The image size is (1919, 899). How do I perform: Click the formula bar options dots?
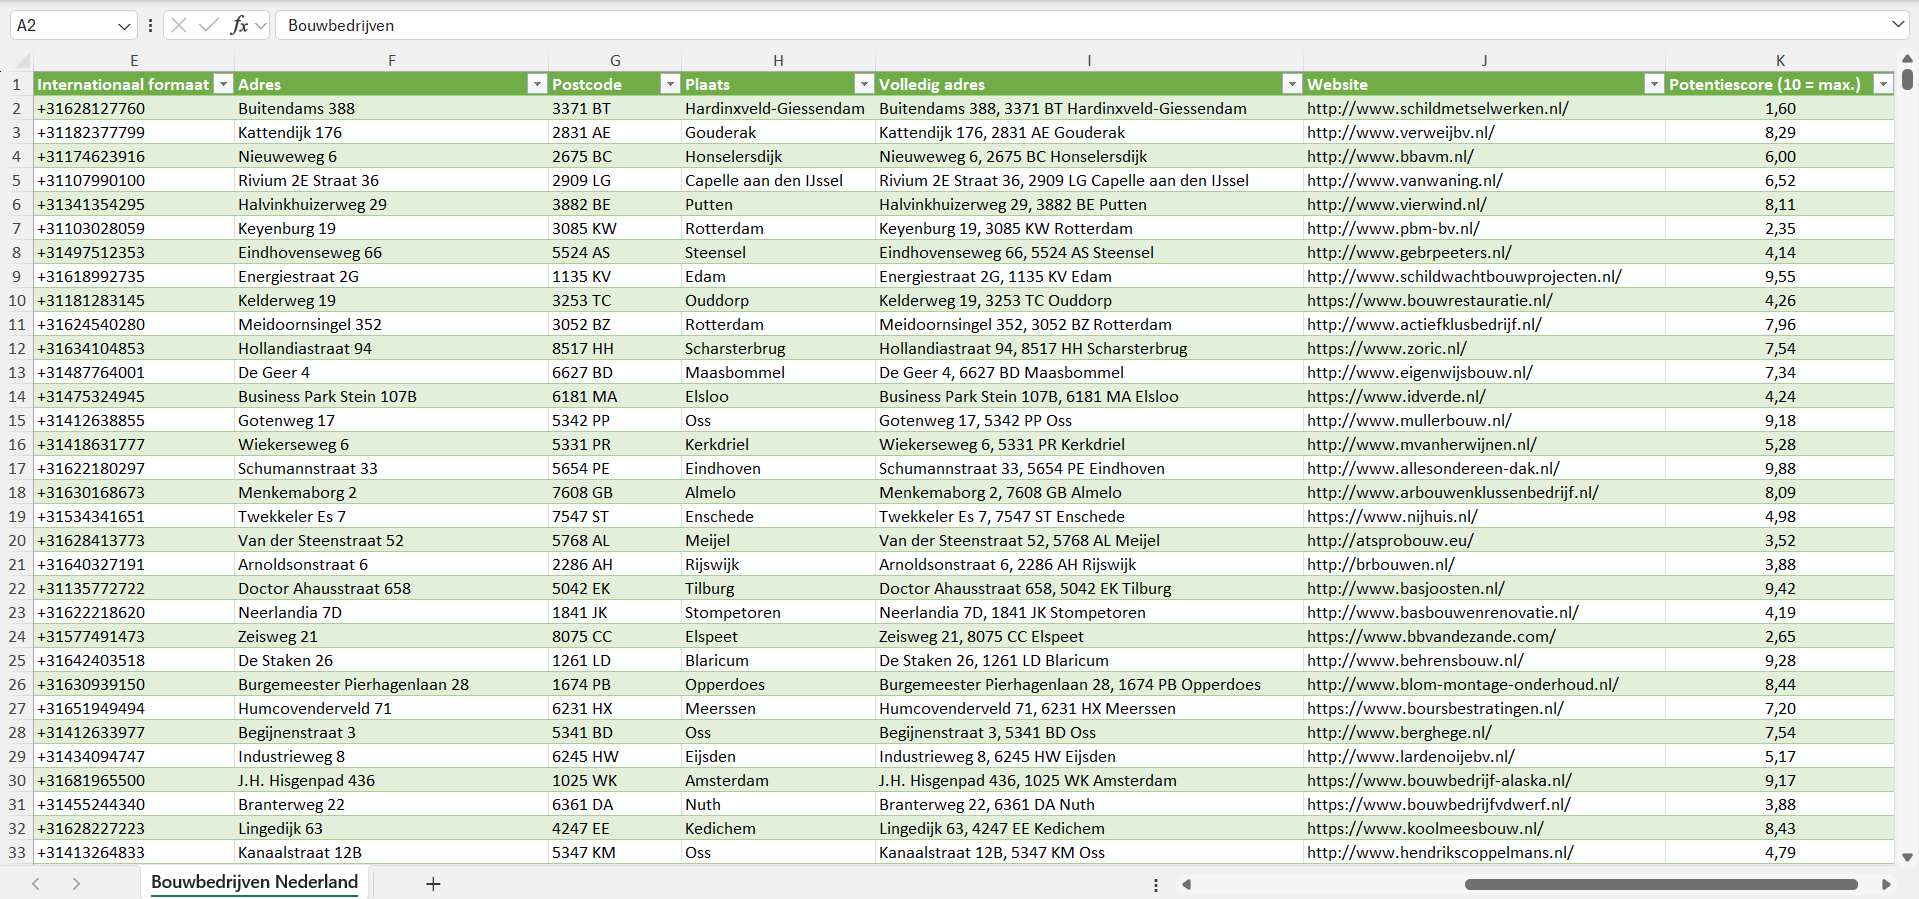point(150,25)
